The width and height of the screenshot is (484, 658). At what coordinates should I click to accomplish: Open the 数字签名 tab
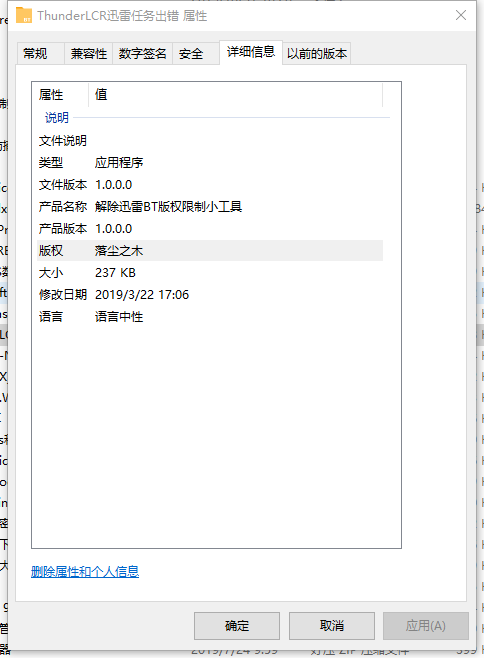coord(142,54)
